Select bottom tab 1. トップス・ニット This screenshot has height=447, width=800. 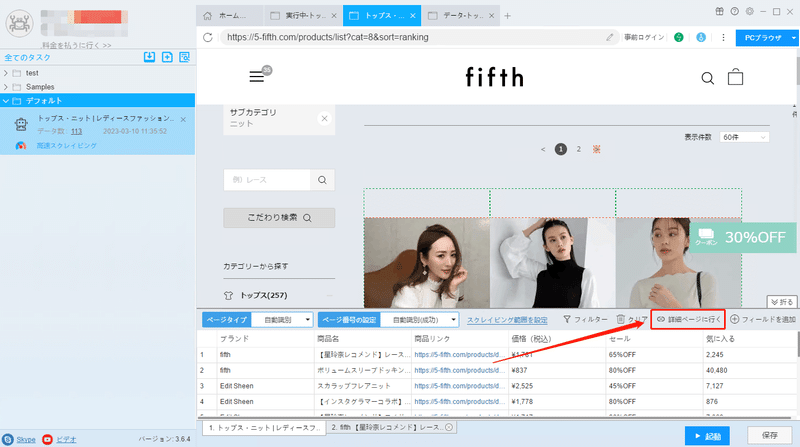[264, 428]
